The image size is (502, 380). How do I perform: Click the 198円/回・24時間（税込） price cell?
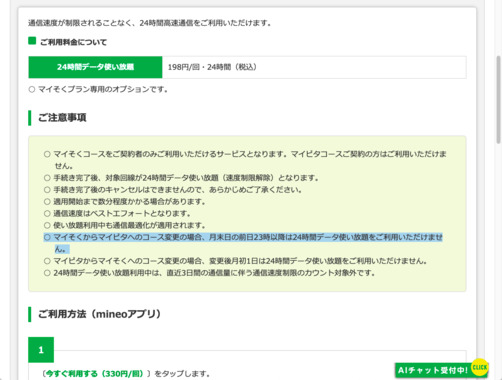[x=314, y=67]
